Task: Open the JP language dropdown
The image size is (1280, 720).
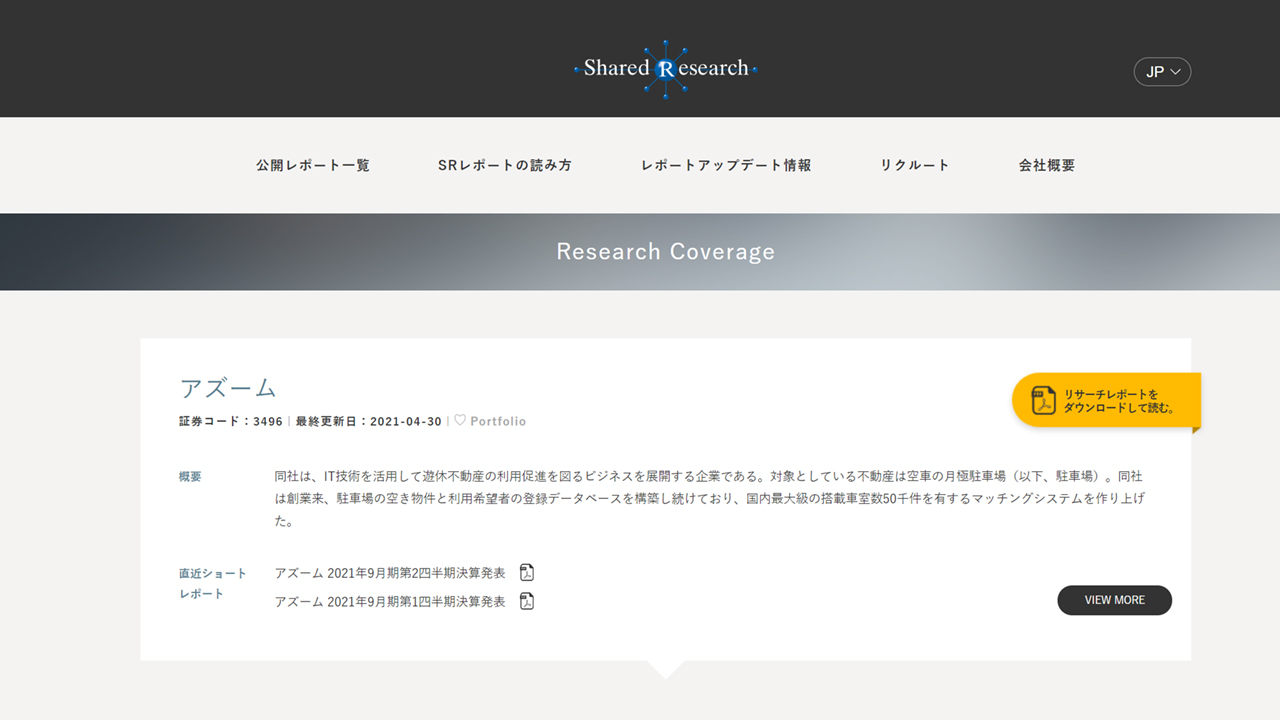Action: pos(1162,72)
